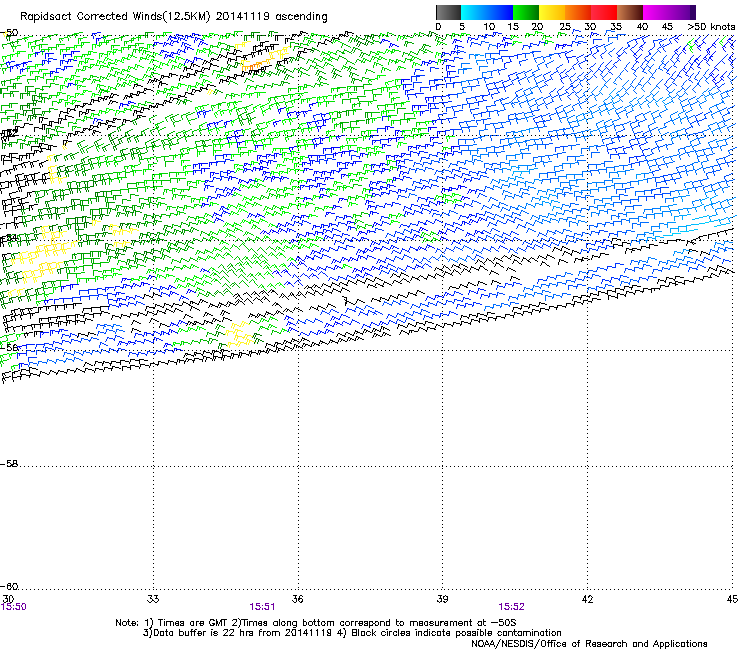Click the legend label '25'
The width and height of the screenshot is (740, 650).
tap(565, 27)
